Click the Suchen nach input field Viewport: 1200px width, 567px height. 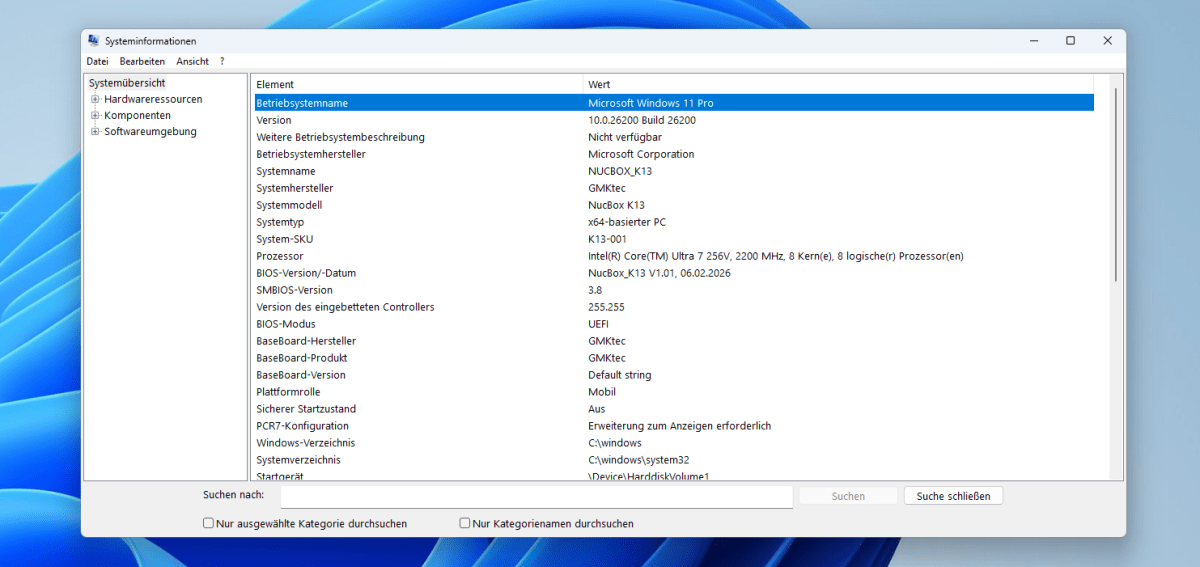point(536,496)
